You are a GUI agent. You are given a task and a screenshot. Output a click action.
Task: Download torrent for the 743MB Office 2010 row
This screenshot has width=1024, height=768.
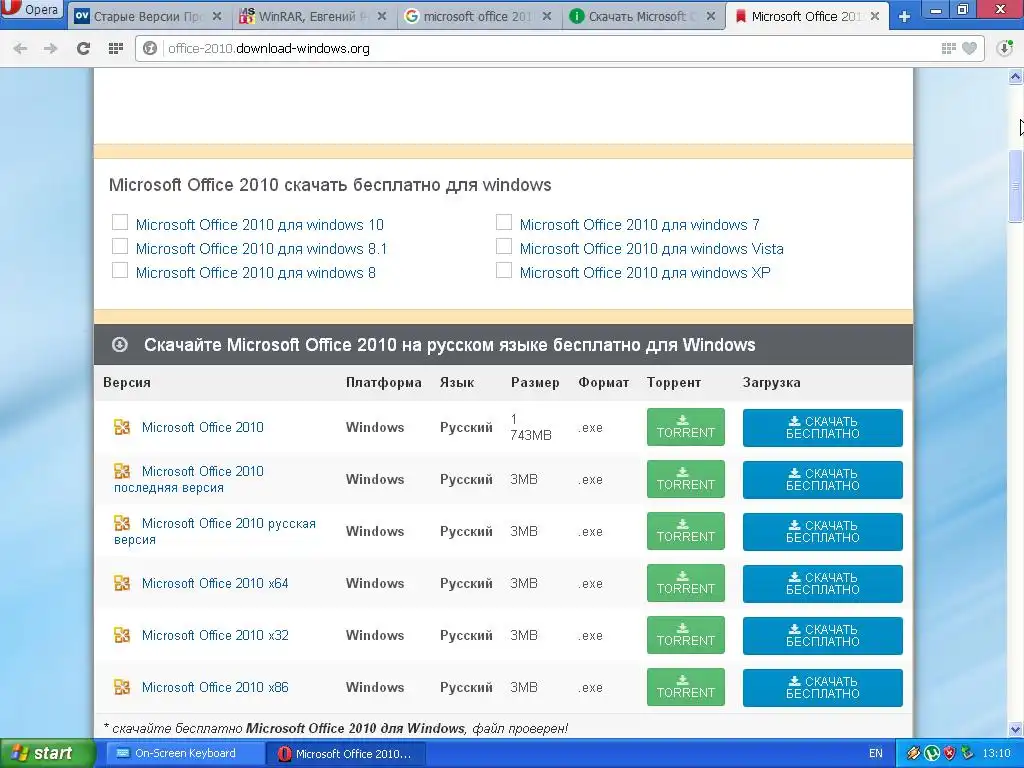(x=686, y=427)
